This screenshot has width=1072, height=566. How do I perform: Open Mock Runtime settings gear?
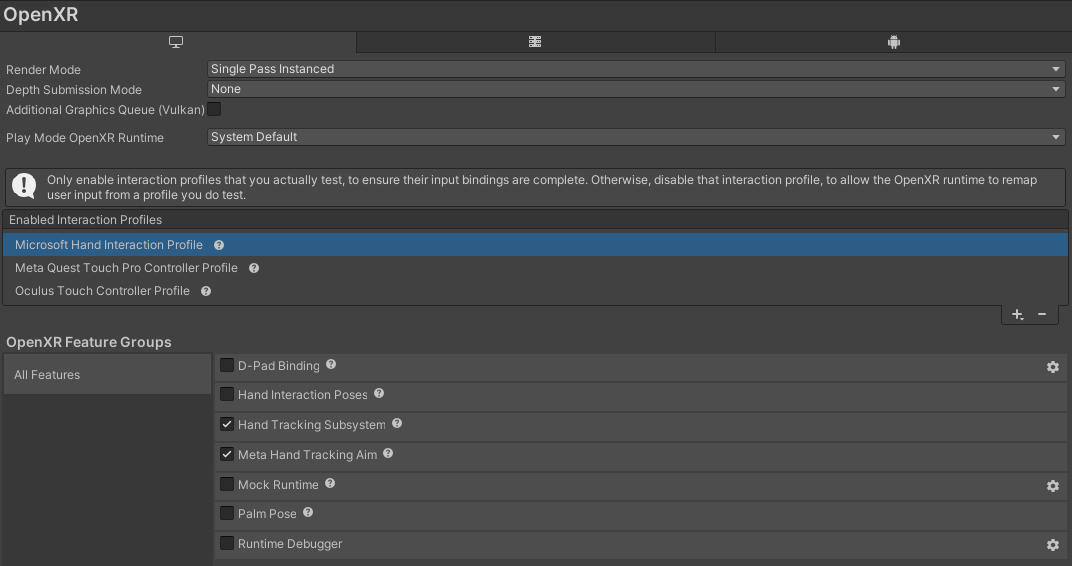point(1053,486)
